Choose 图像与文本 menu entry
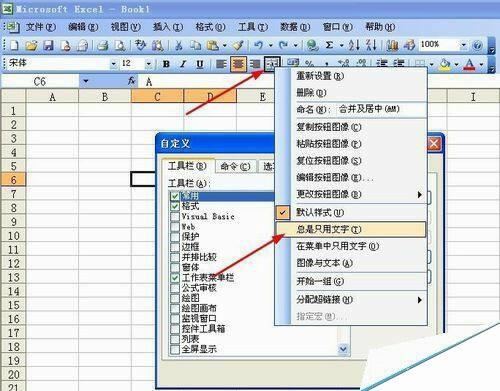 [351, 263]
